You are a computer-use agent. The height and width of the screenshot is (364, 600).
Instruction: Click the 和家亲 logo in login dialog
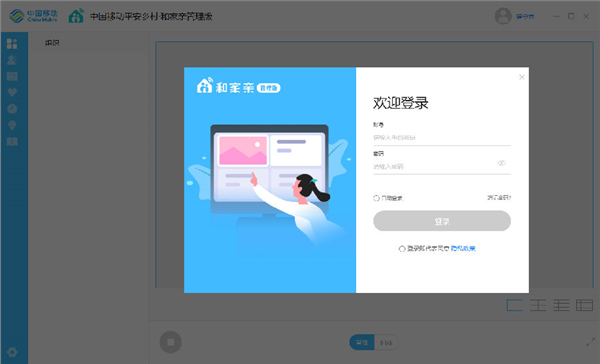238,87
